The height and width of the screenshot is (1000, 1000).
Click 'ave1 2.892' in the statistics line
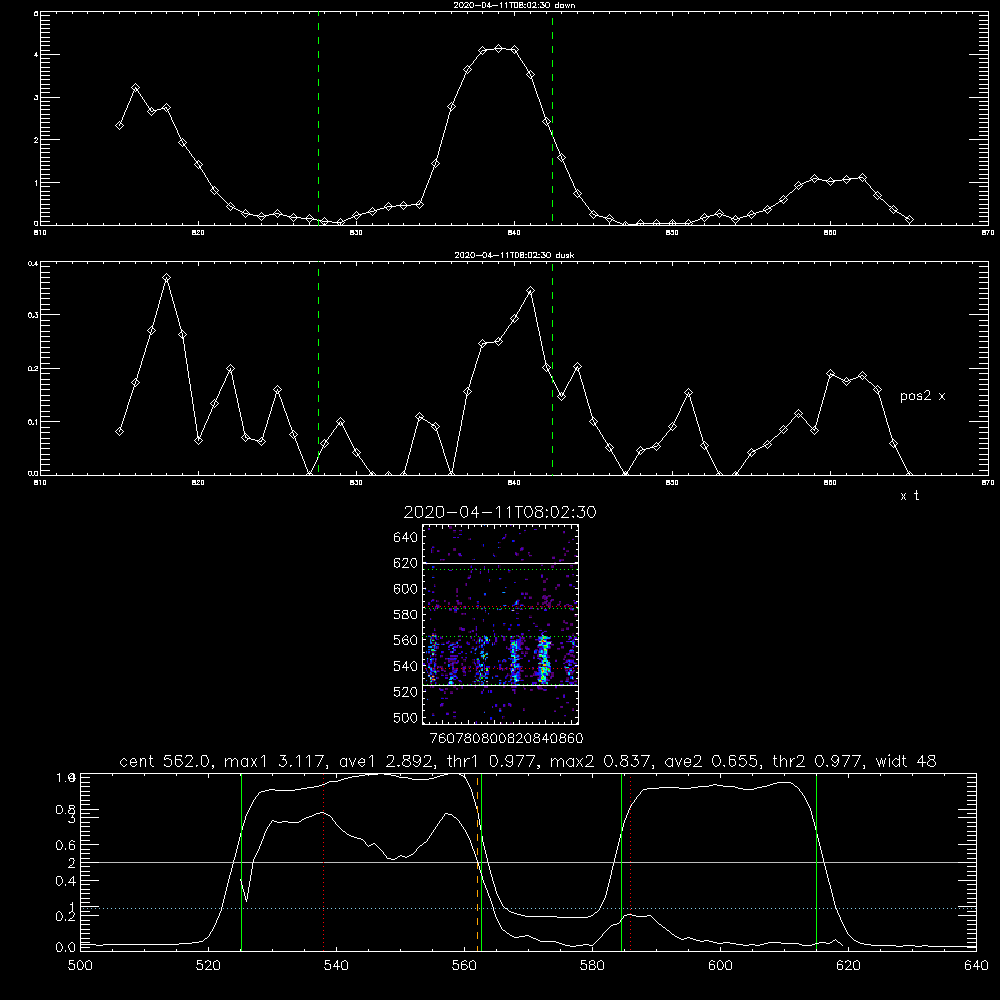[386, 761]
